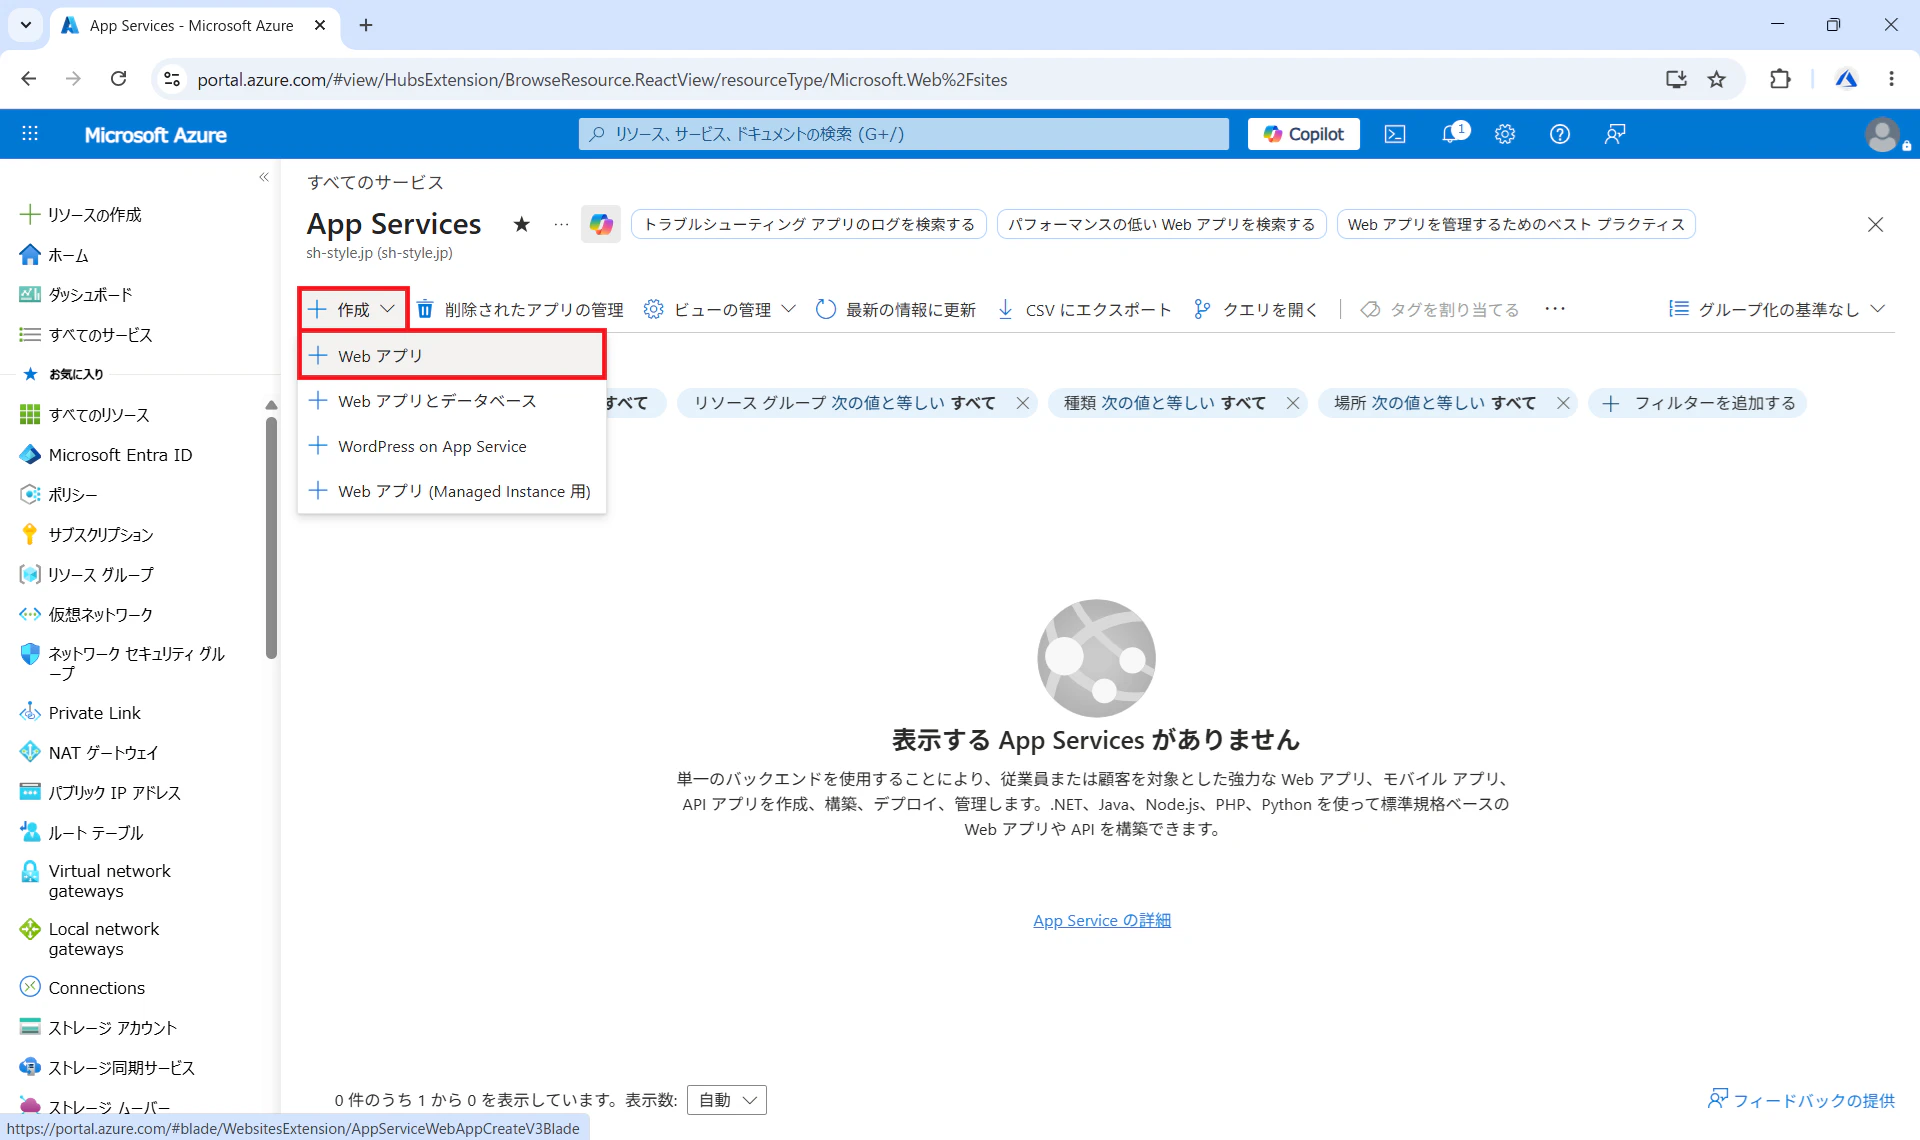Click CSV にエクスポート

[x=1084, y=309]
